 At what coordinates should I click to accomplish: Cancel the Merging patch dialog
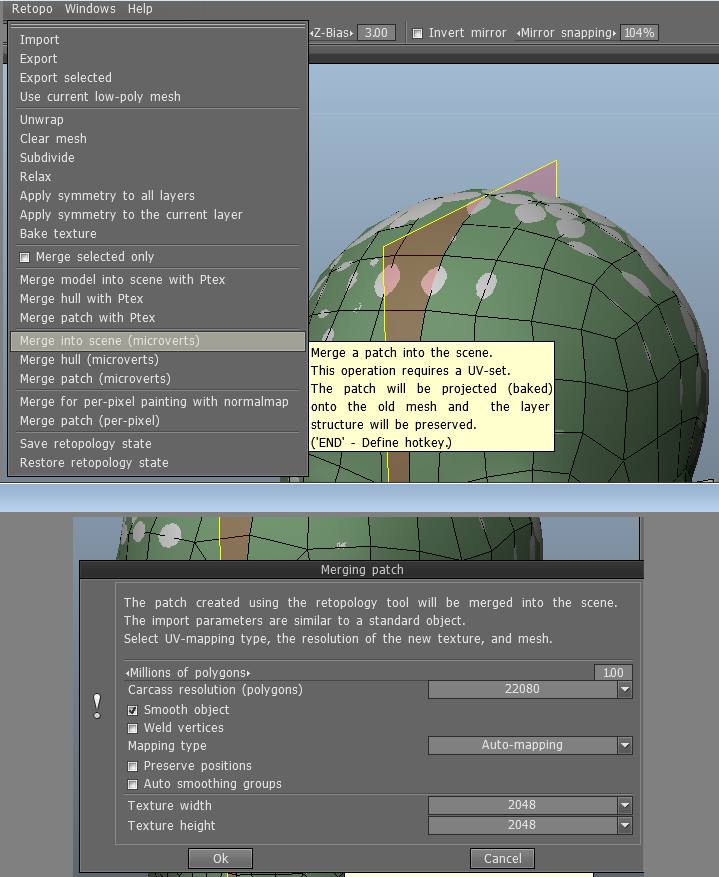click(x=502, y=859)
